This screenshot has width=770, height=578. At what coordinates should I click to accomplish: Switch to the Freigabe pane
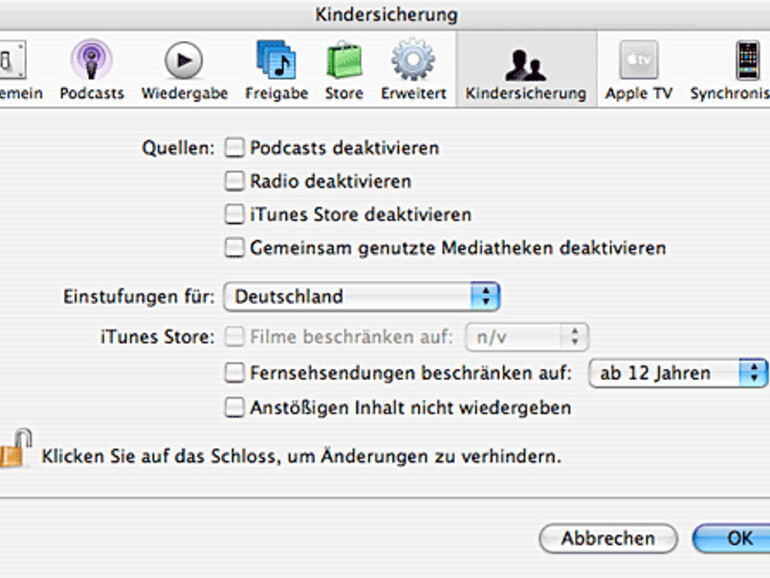(276, 70)
